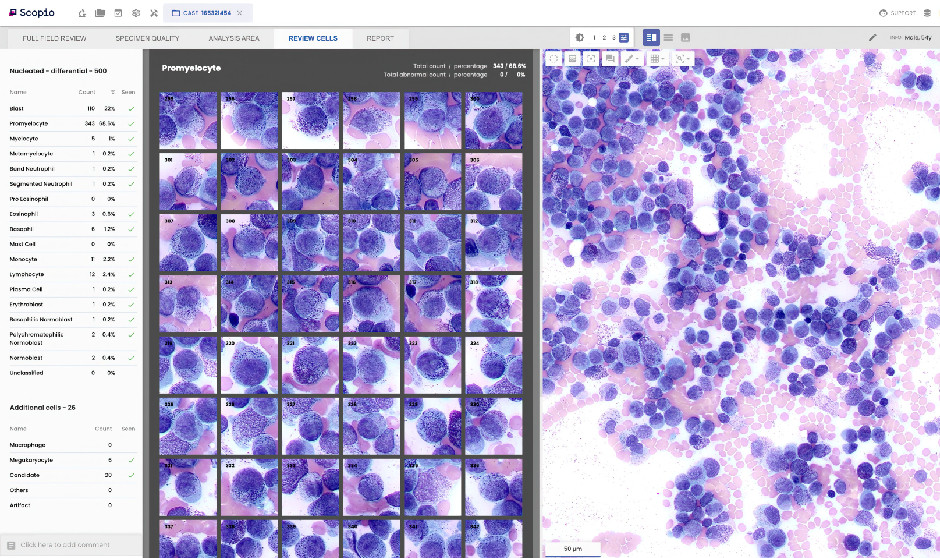Expand the rightmost viewer toolbar dropdown
Screen dimensions: 940x558
(684, 59)
